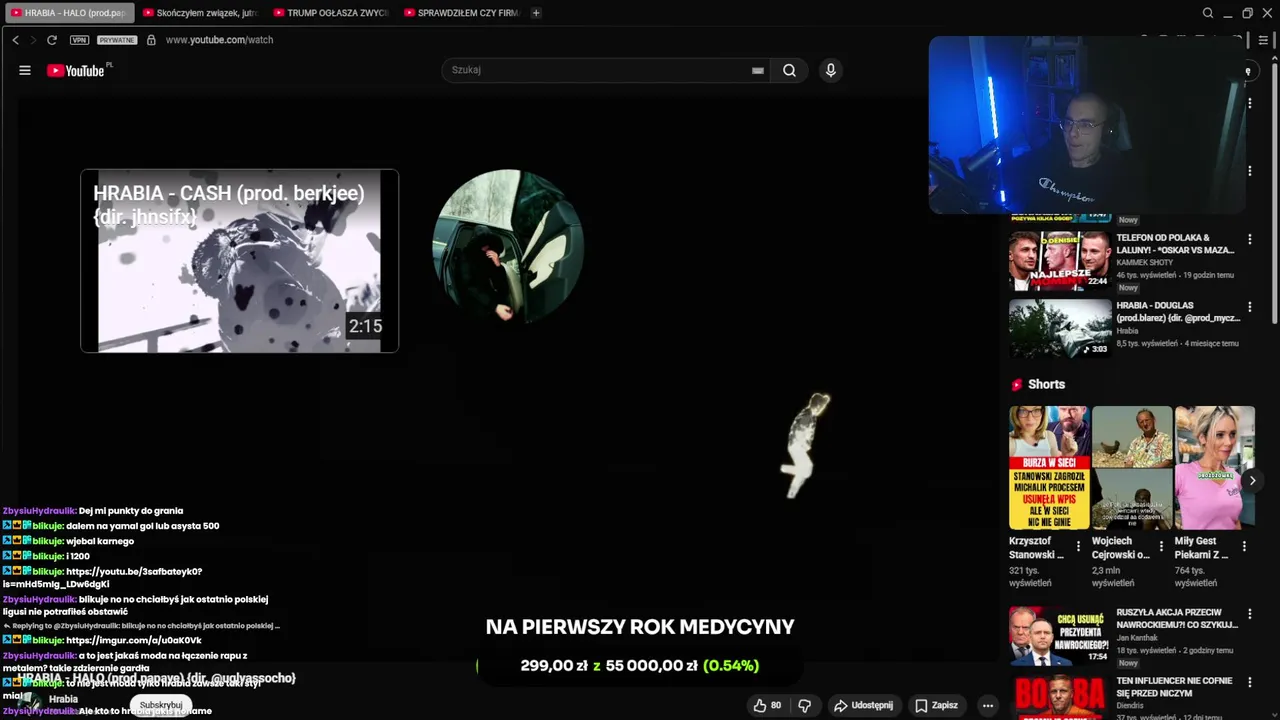
Task: Click RUSZYŁA AKCJA video thumbnail 17:54
Action: (x=1060, y=635)
